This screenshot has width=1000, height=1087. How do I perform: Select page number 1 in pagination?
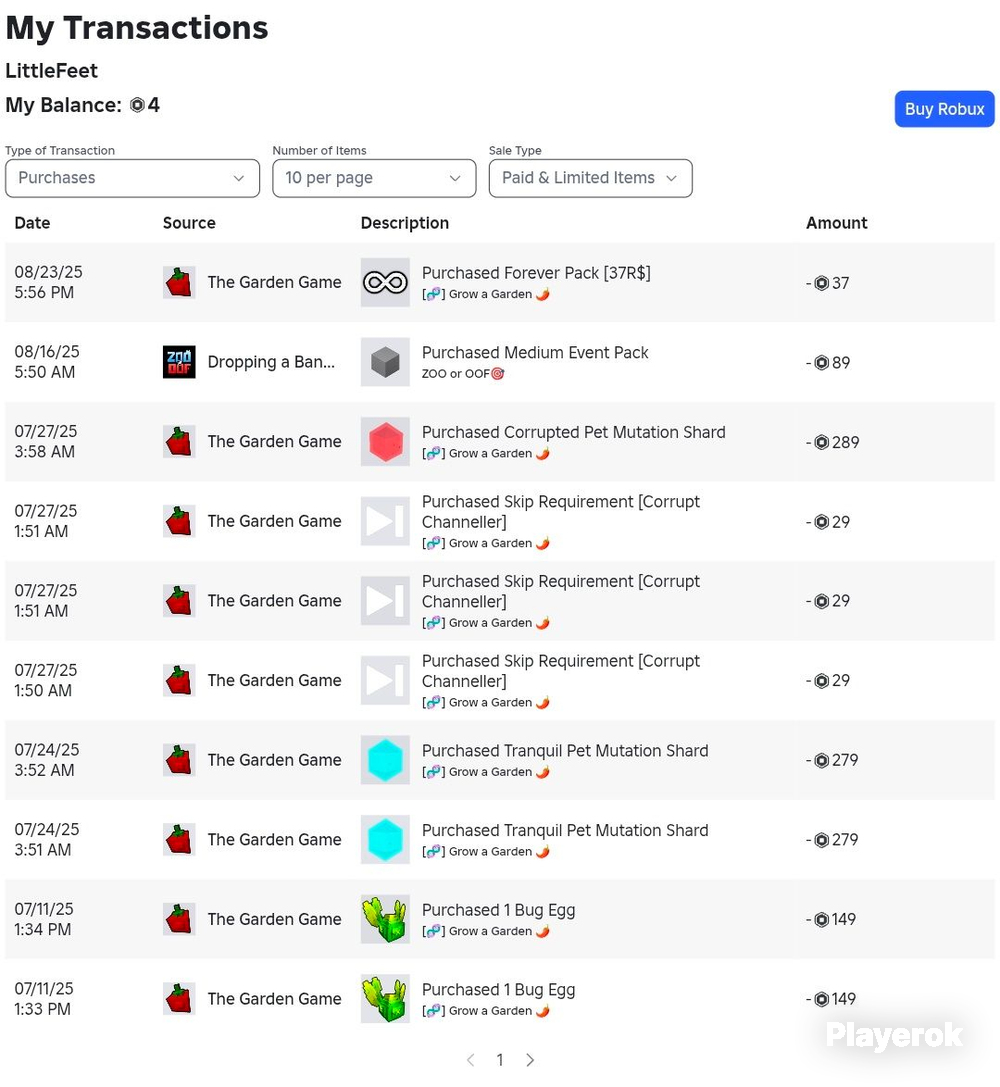click(500, 1059)
